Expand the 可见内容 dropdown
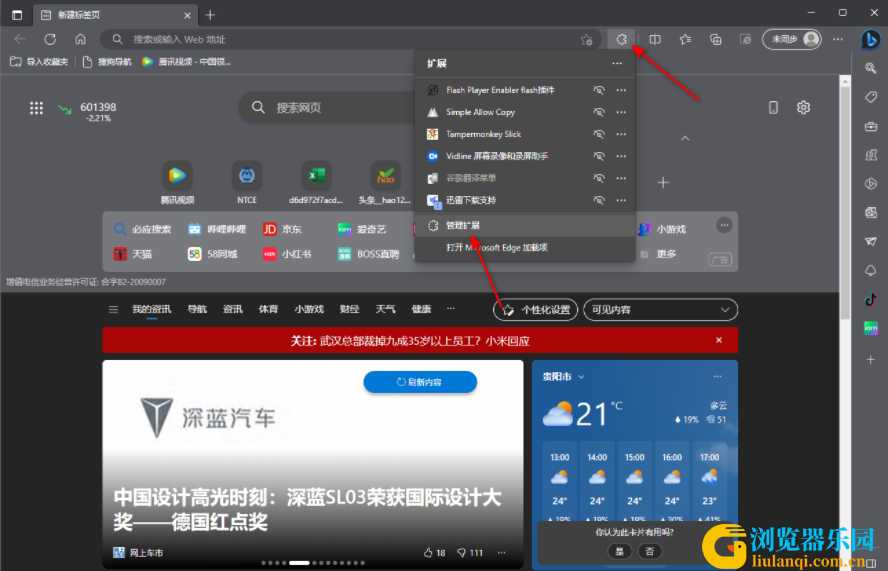This screenshot has height=571, width=888. (x=660, y=310)
